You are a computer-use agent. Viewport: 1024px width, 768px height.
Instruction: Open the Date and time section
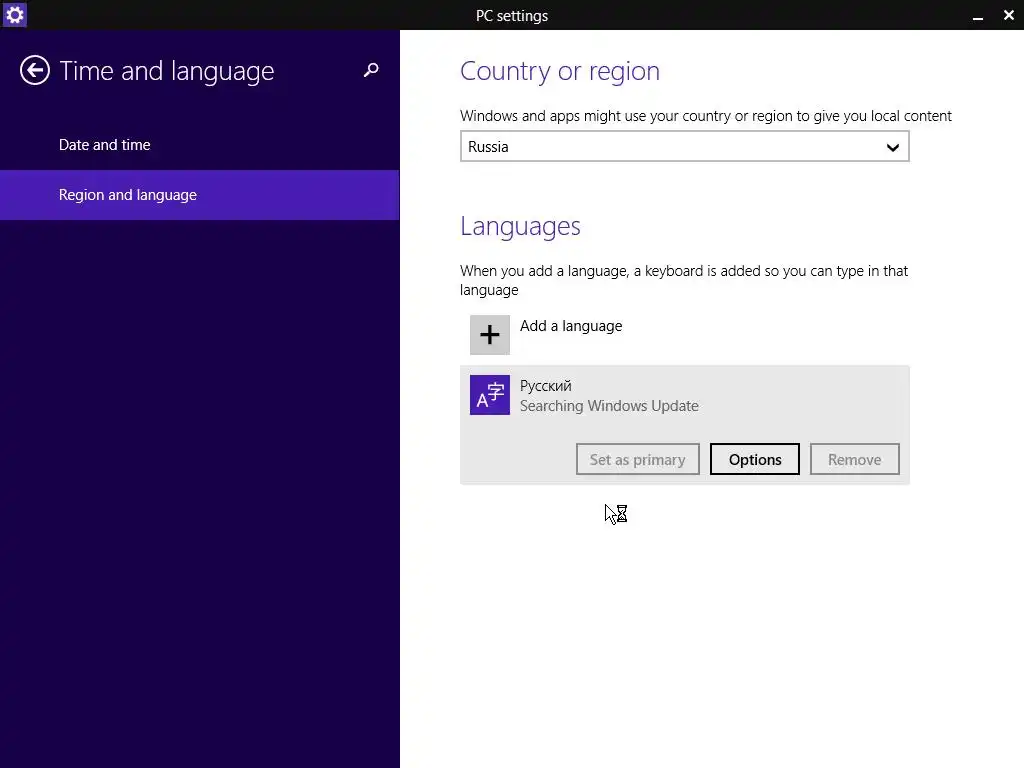tap(104, 145)
